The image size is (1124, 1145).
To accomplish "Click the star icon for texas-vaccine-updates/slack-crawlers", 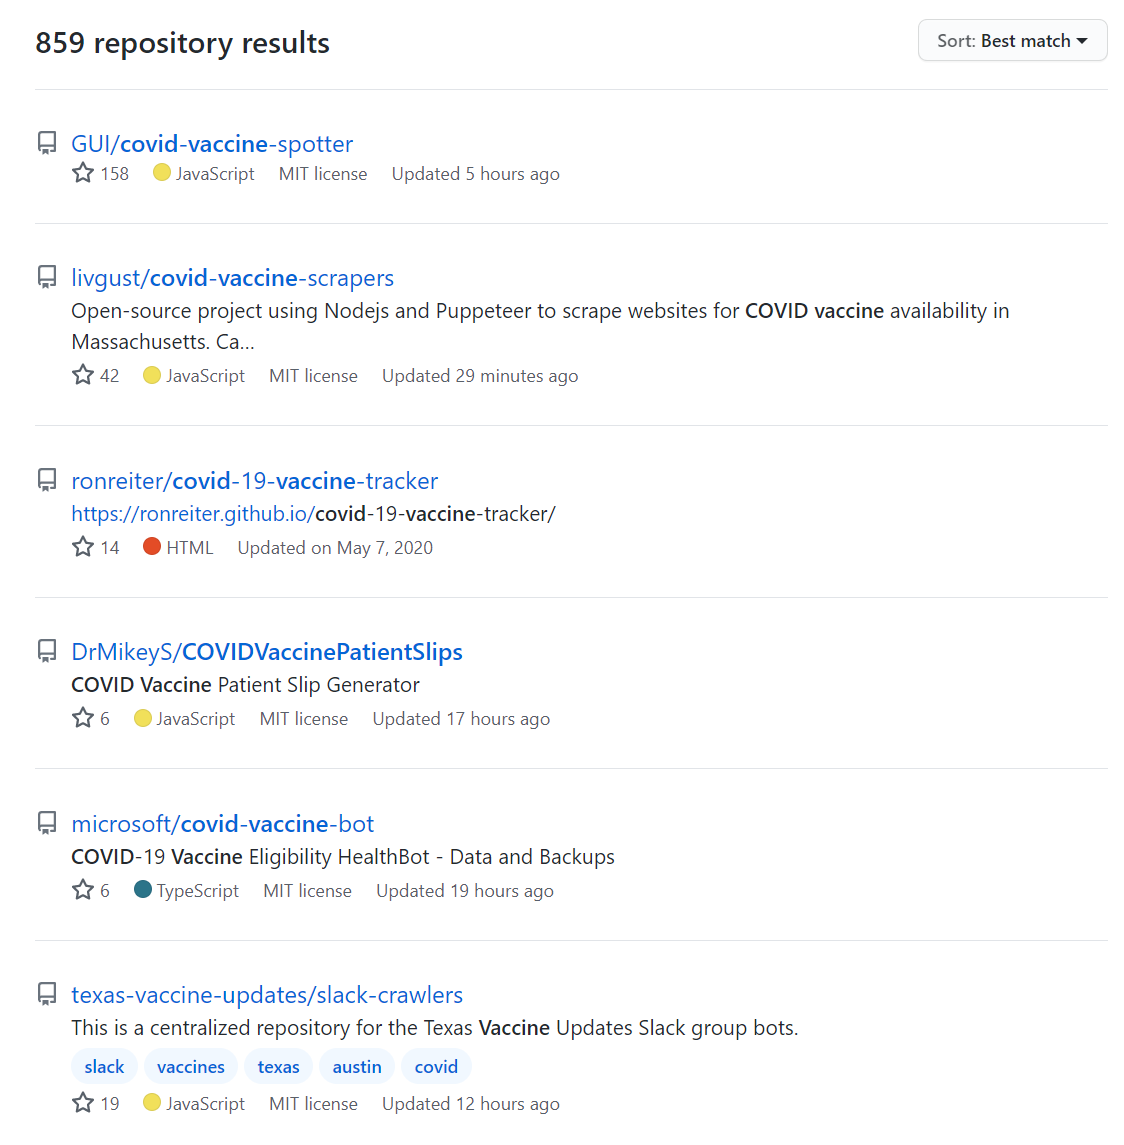I will pyautogui.click(x=83, y=1103).
